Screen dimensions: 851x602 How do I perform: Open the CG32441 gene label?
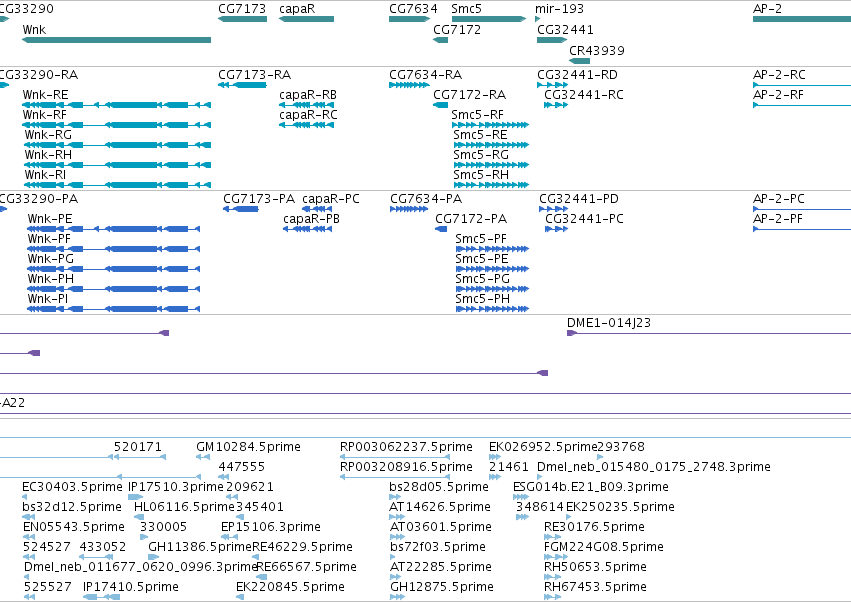click(565, 30)
